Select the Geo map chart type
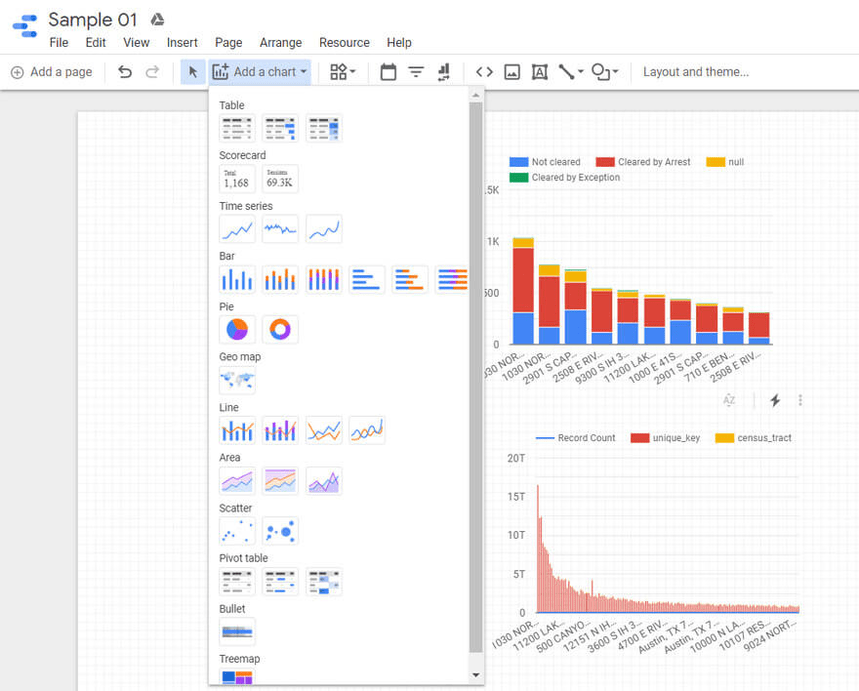This screenshot has width=859, height=691. 238,379
